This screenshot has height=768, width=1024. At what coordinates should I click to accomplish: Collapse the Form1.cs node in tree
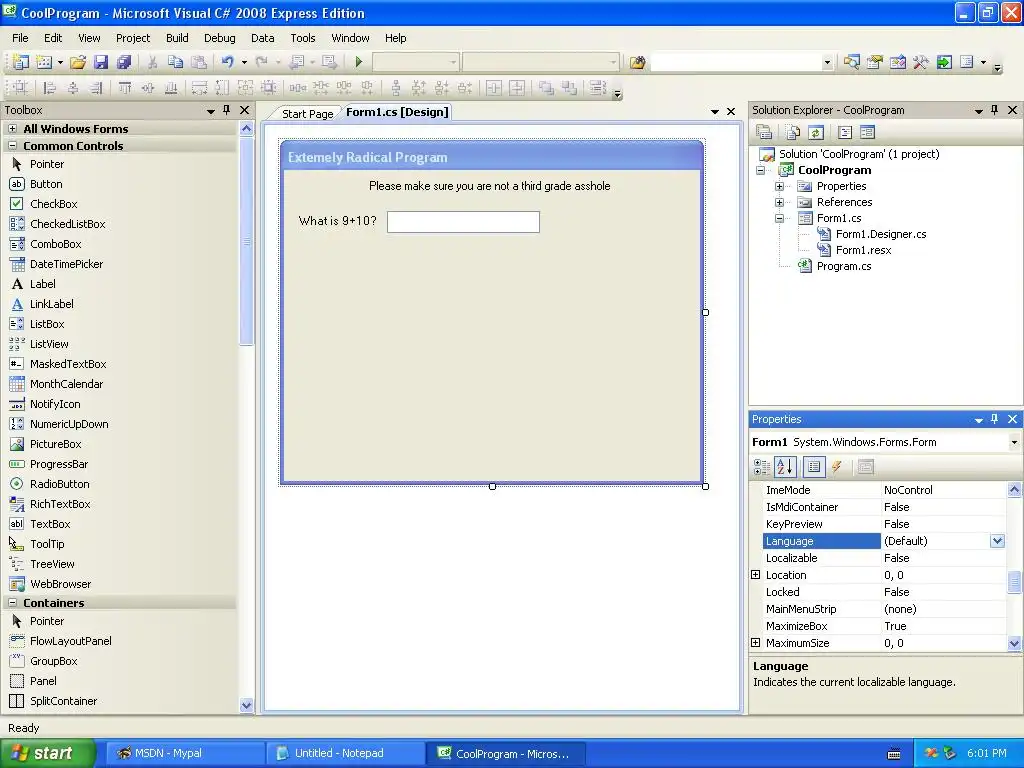click(x=779, y=218)
